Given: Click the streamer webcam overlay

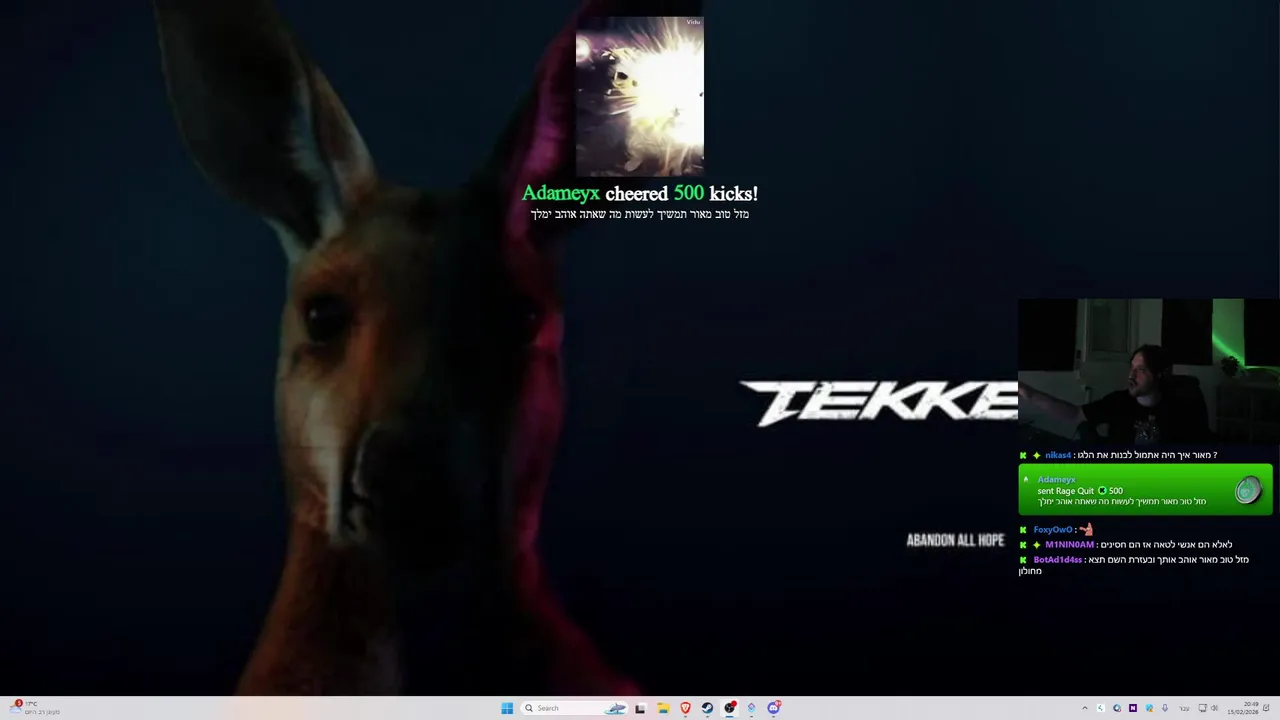Looking at the screenshot, I should (x=1149, y=371).
